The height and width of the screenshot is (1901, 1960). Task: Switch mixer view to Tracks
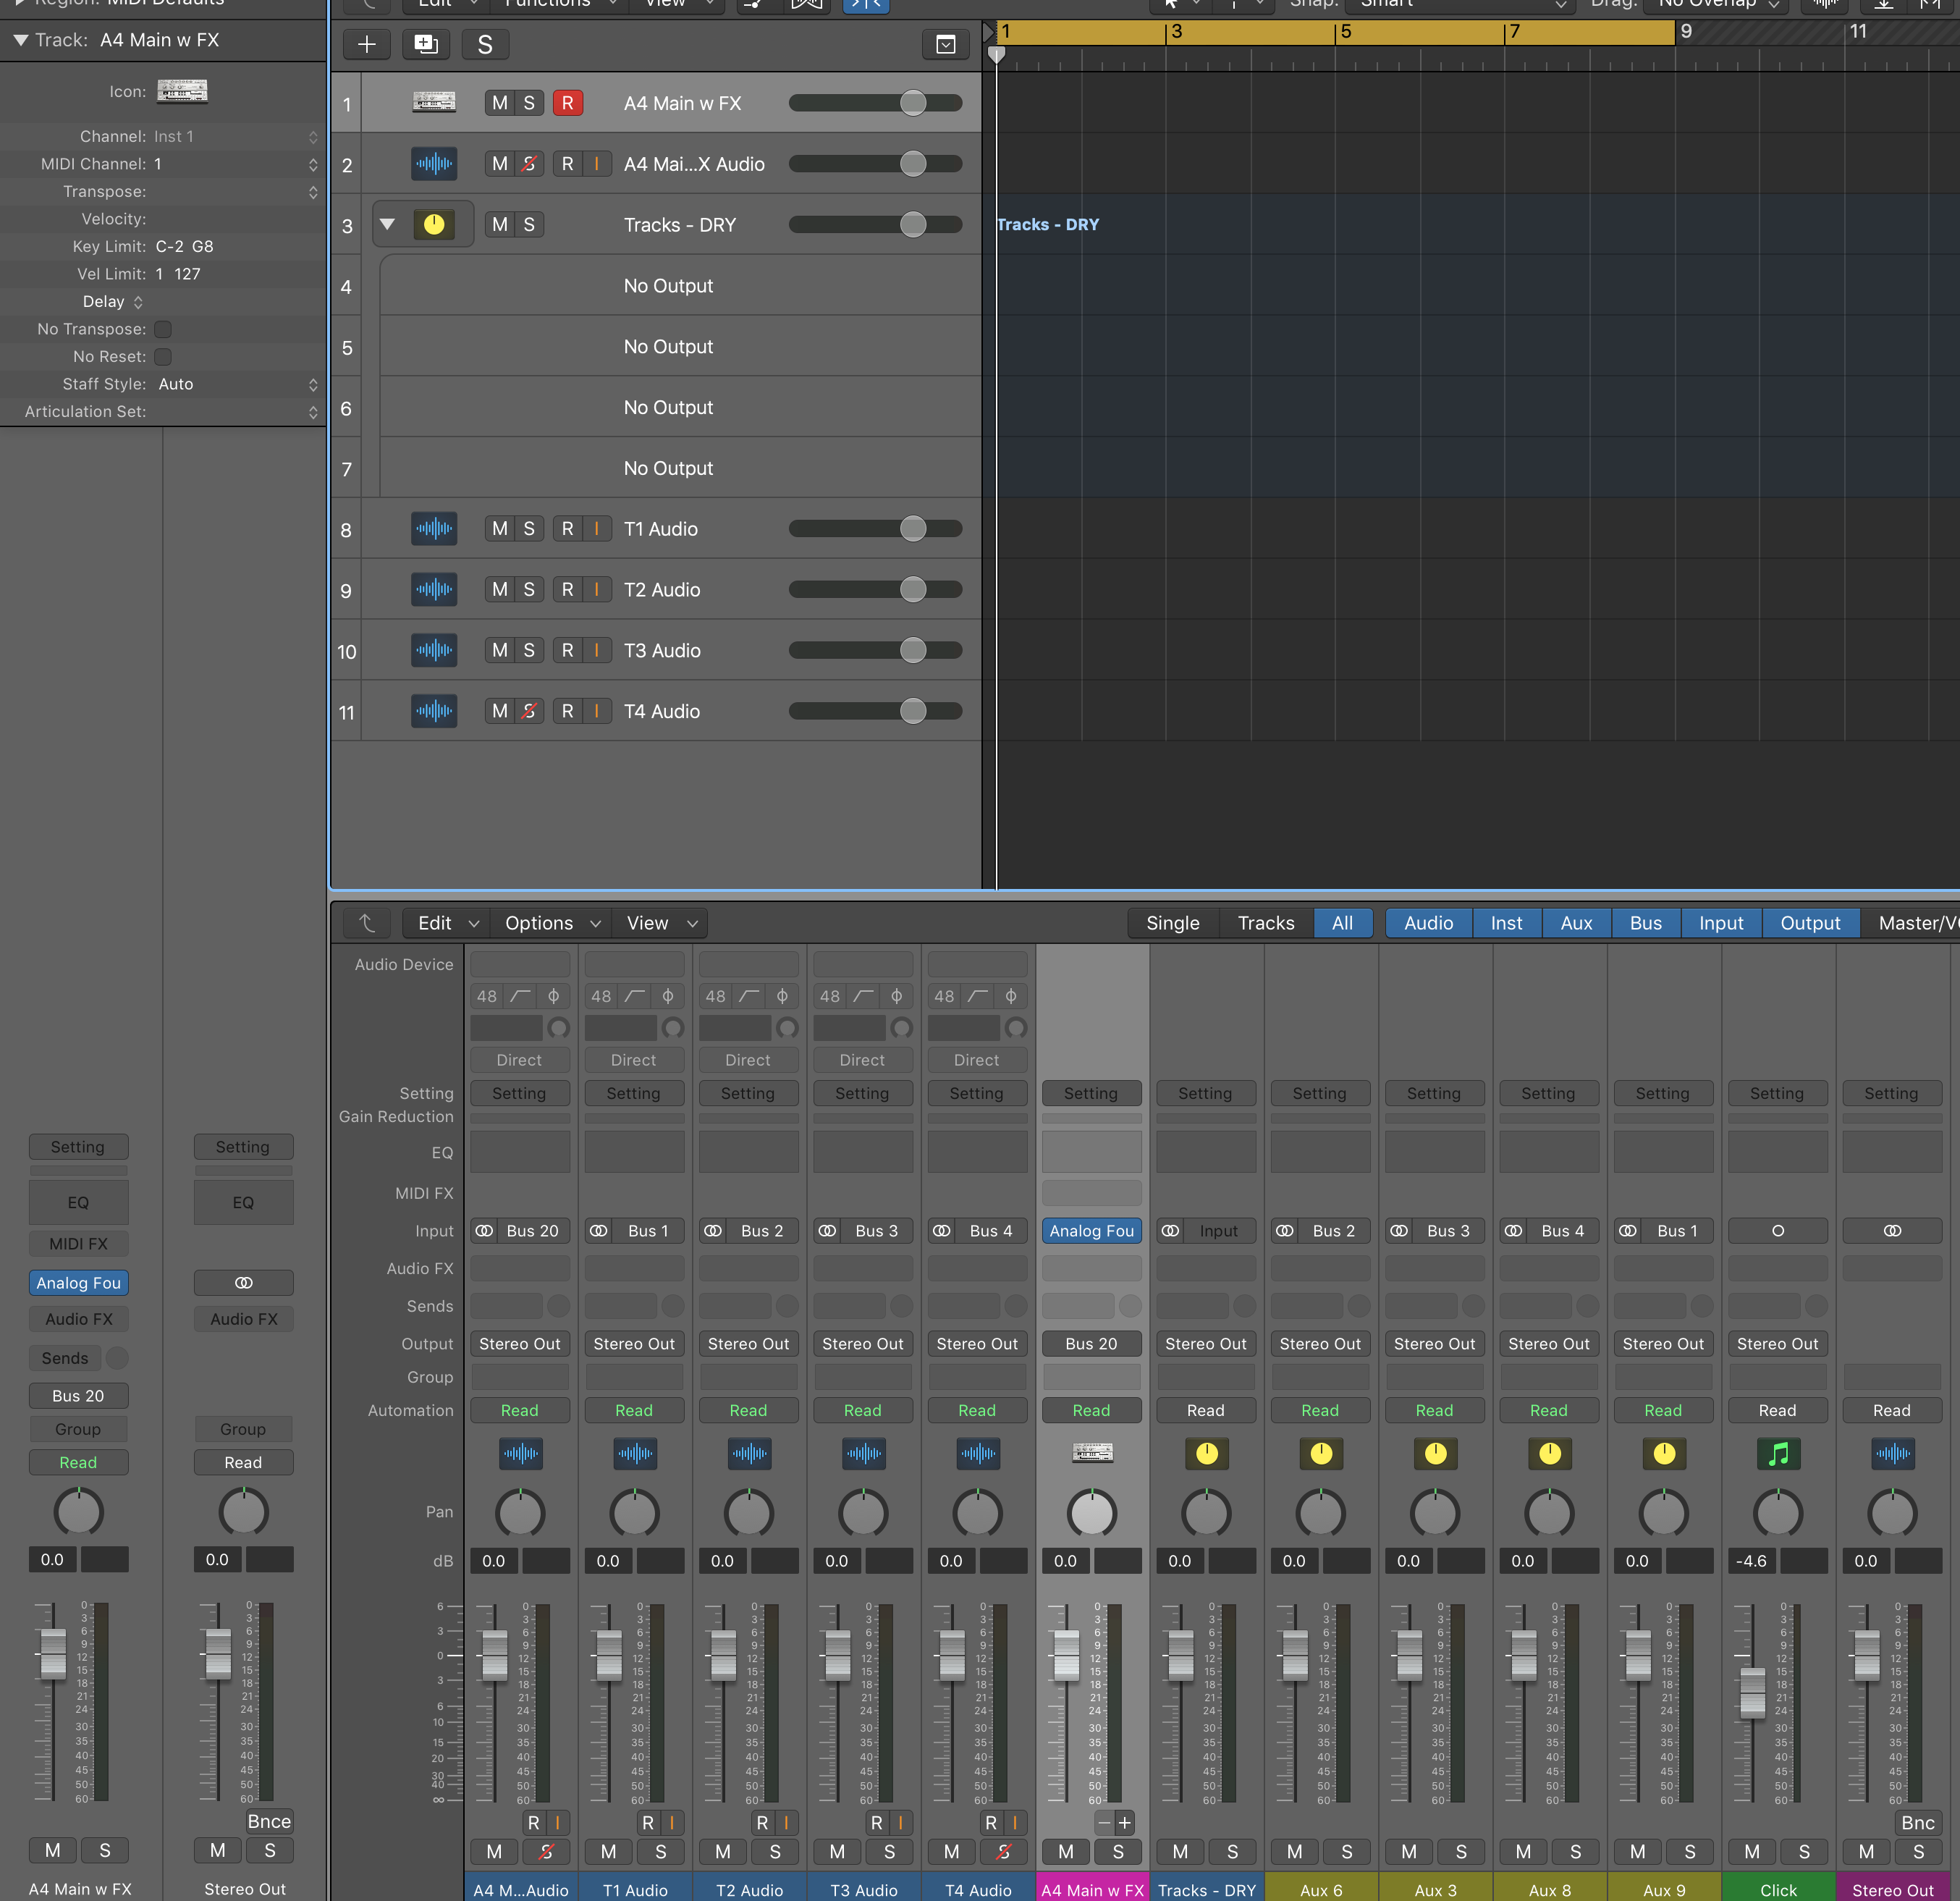point(1265,923)
